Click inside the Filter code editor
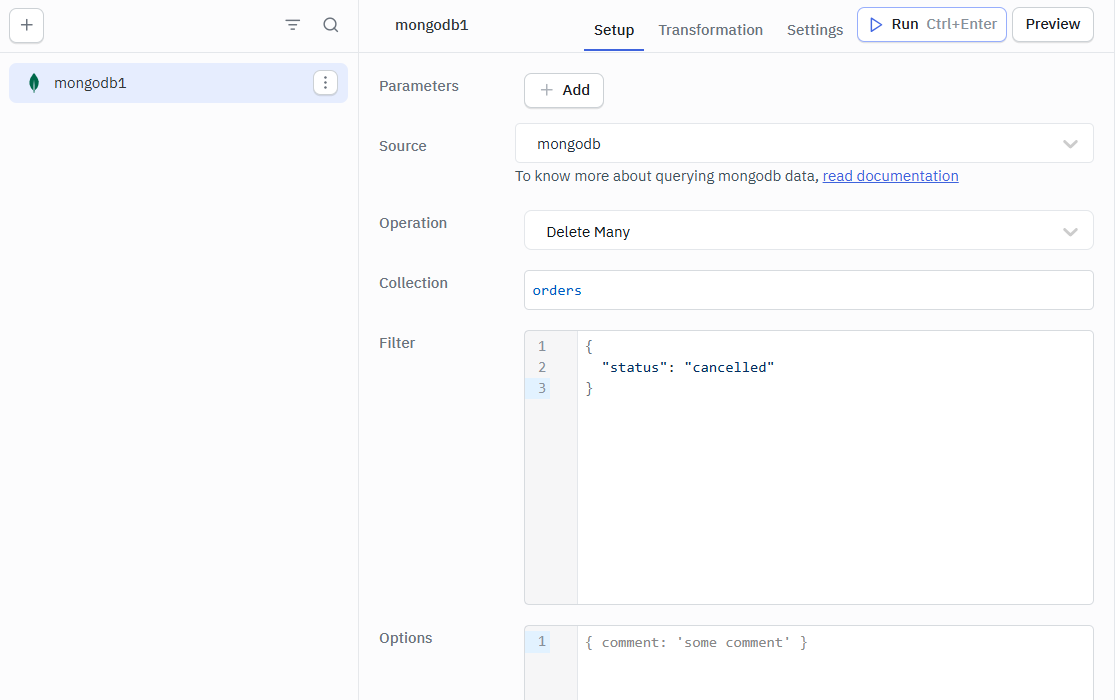The height and width of the screenshot is (700, 1115). pos(834,480)
